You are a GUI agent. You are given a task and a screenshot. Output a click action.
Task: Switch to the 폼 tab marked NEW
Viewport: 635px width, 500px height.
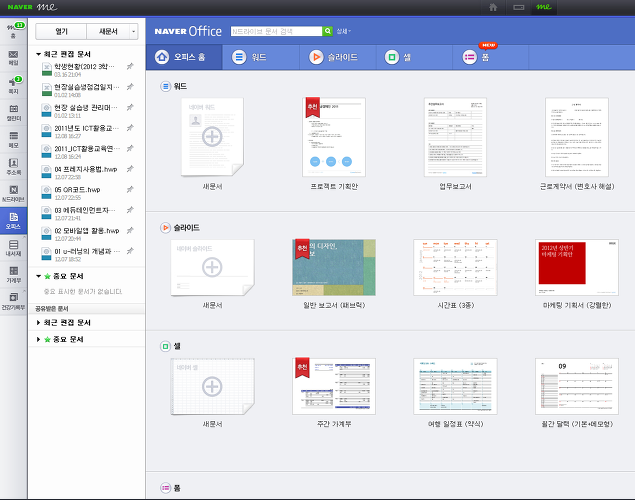490,57
